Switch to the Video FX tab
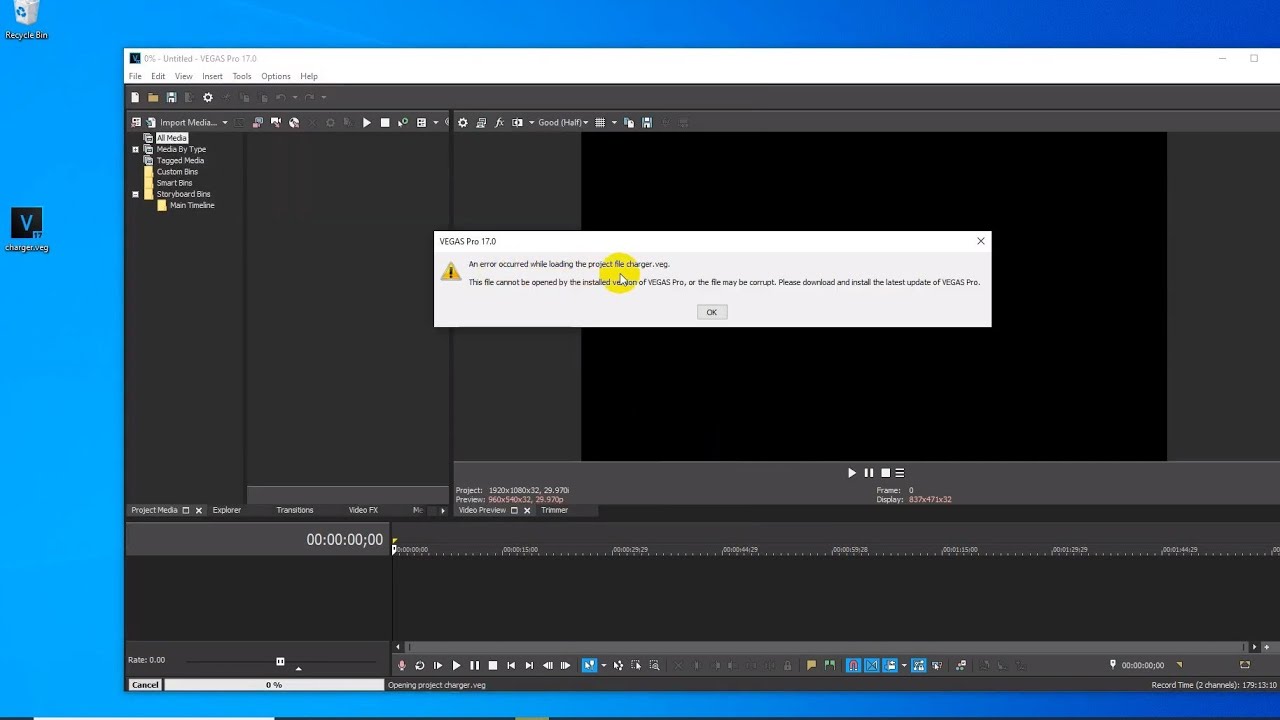The width and height of the screenshot is (1280, 720). click(x=363, y=510)
